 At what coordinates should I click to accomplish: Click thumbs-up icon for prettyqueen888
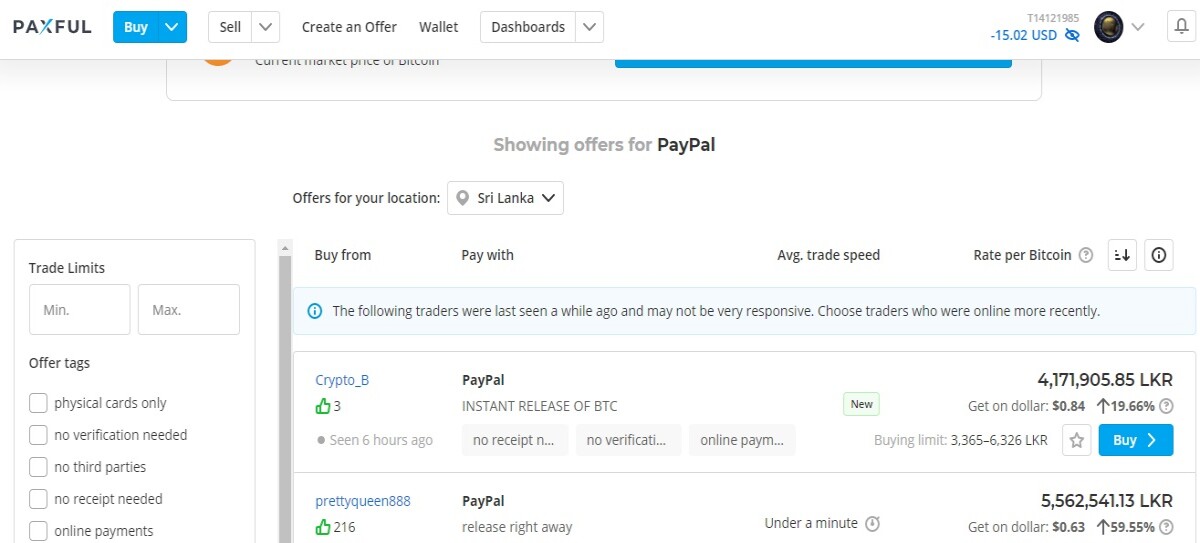(323, 526)
